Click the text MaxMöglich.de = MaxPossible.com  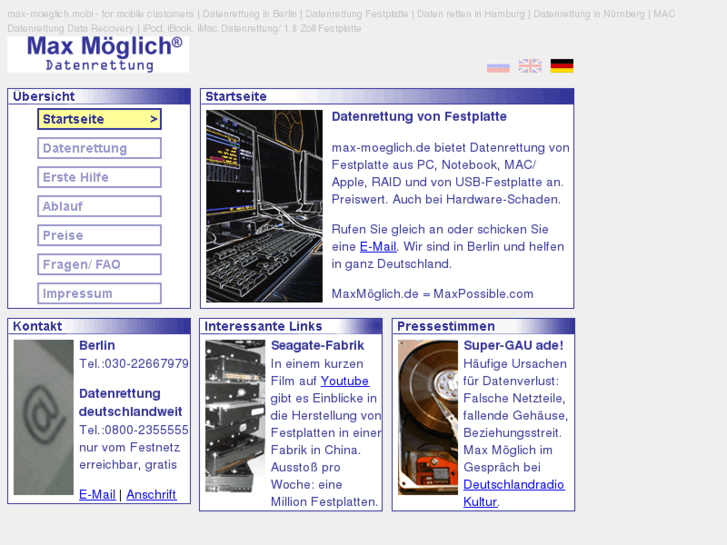click(x=432, y=294)
